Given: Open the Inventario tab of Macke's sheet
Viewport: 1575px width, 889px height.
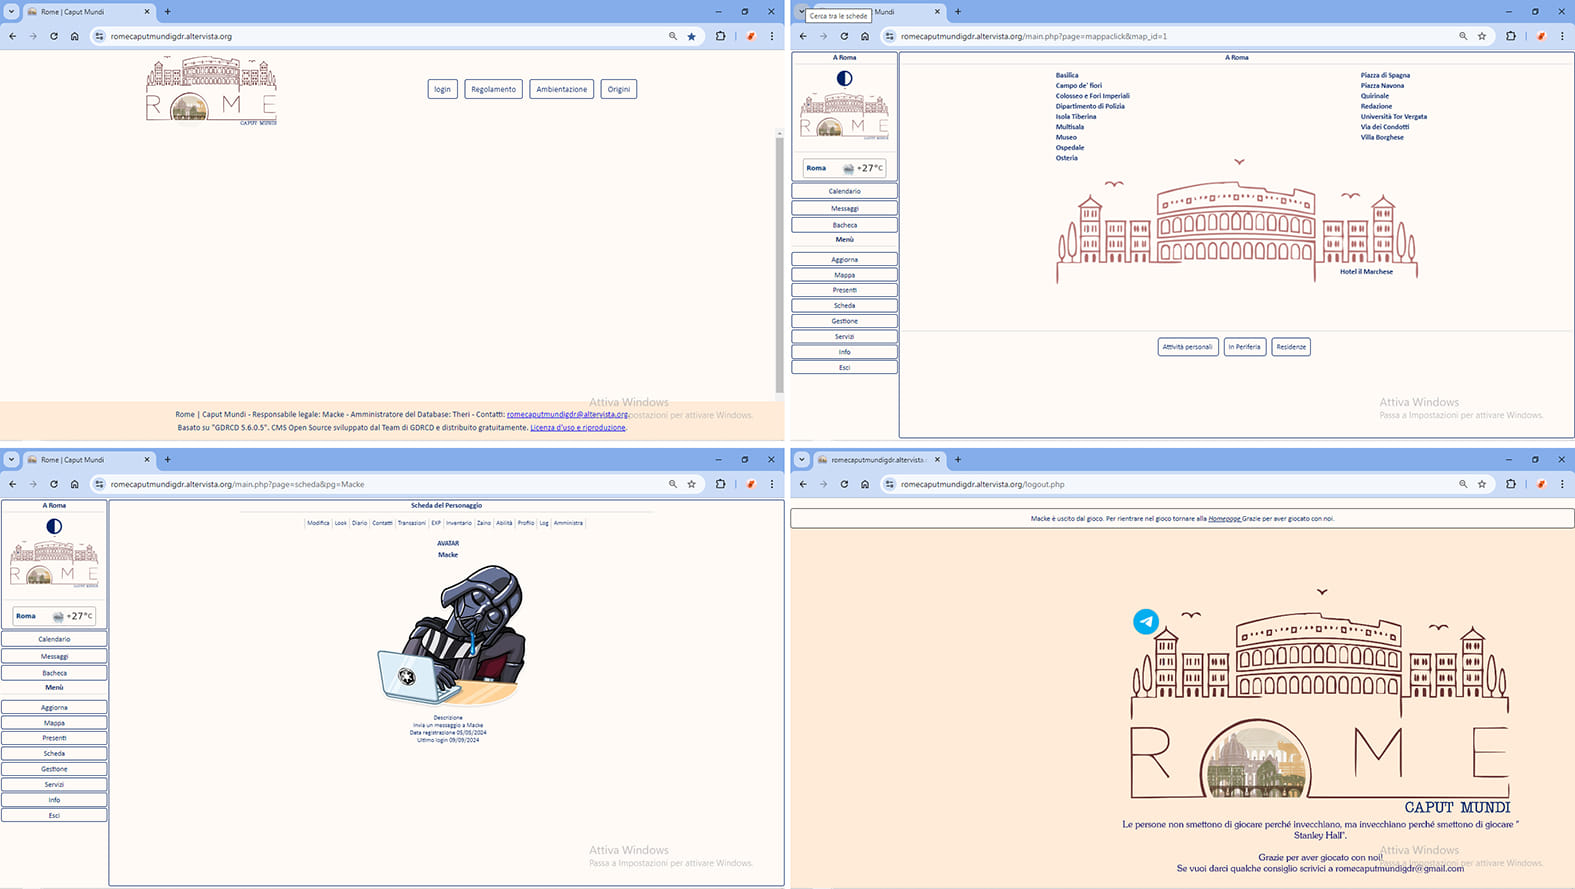Looking at the screenshot, I should point(459,523).
